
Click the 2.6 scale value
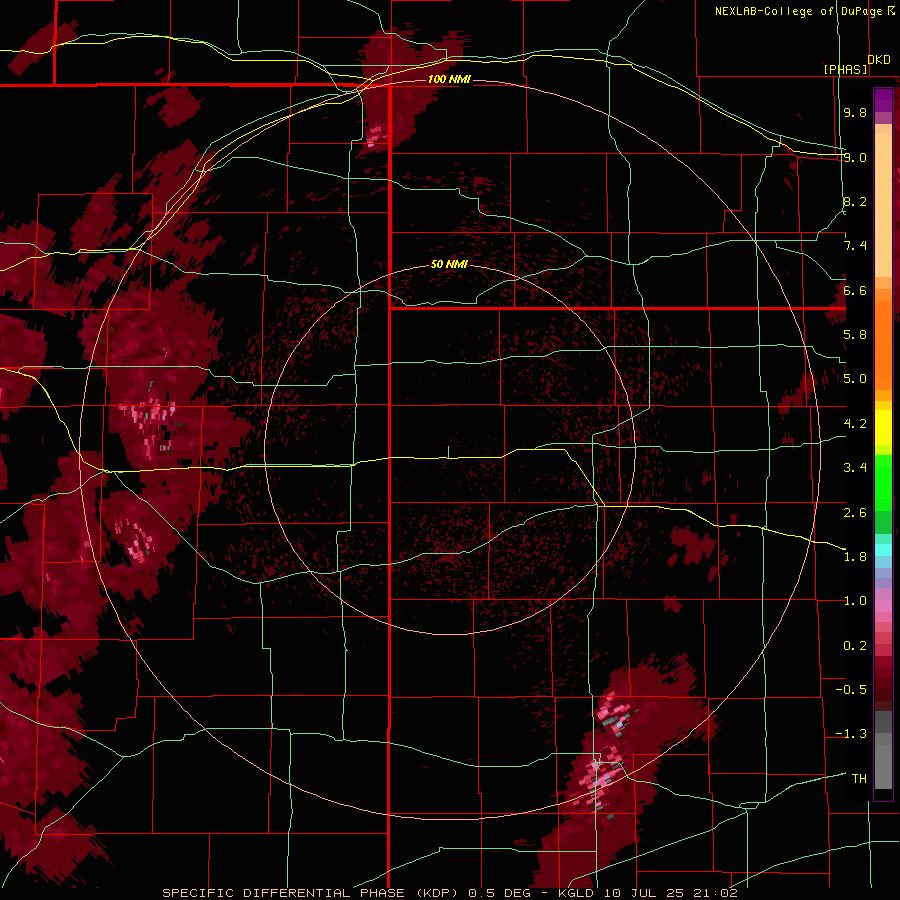pyautogui.click(x=855, y=512)
